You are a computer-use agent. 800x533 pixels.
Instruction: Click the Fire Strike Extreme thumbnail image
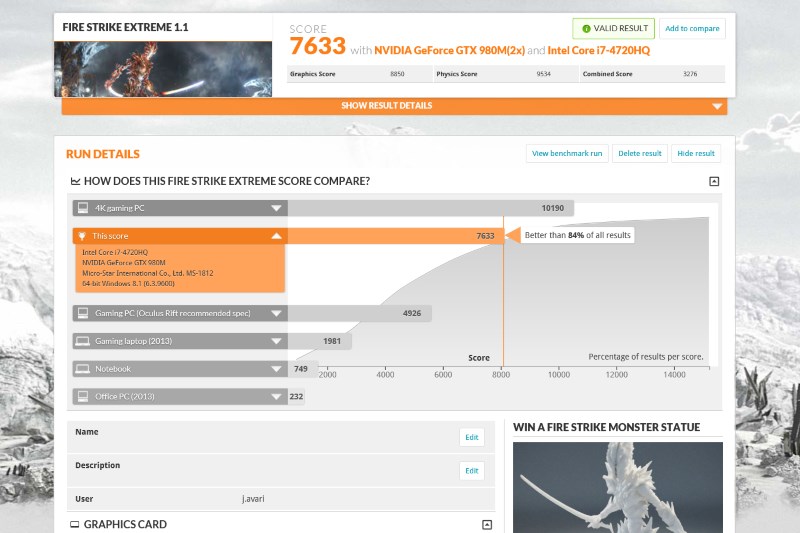(163, 69)
